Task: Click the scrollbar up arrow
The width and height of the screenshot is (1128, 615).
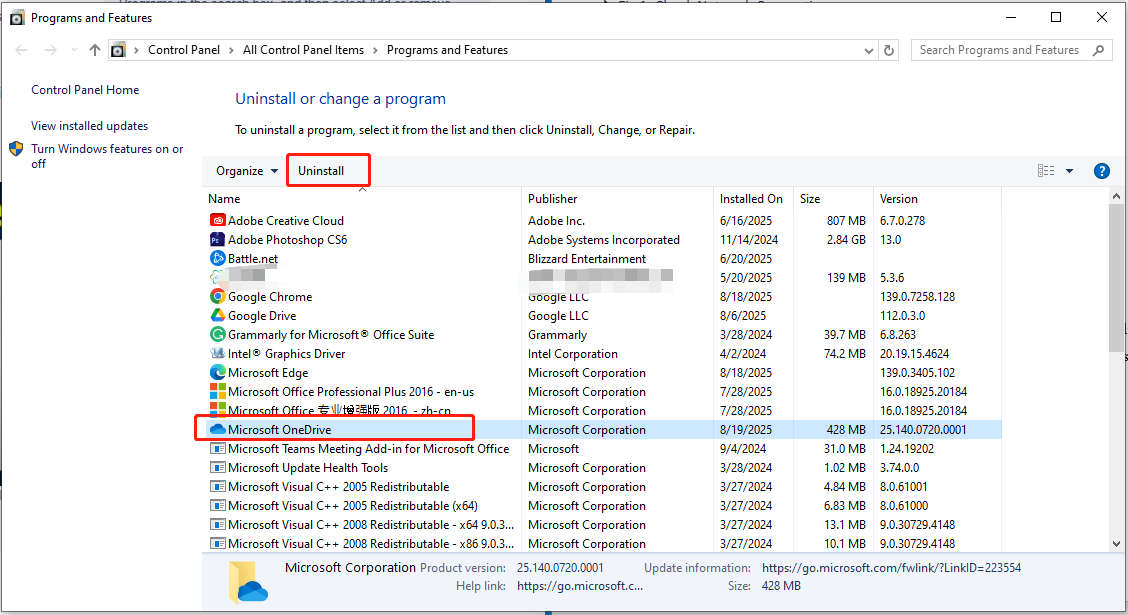Action: [x=1116, y=196]
